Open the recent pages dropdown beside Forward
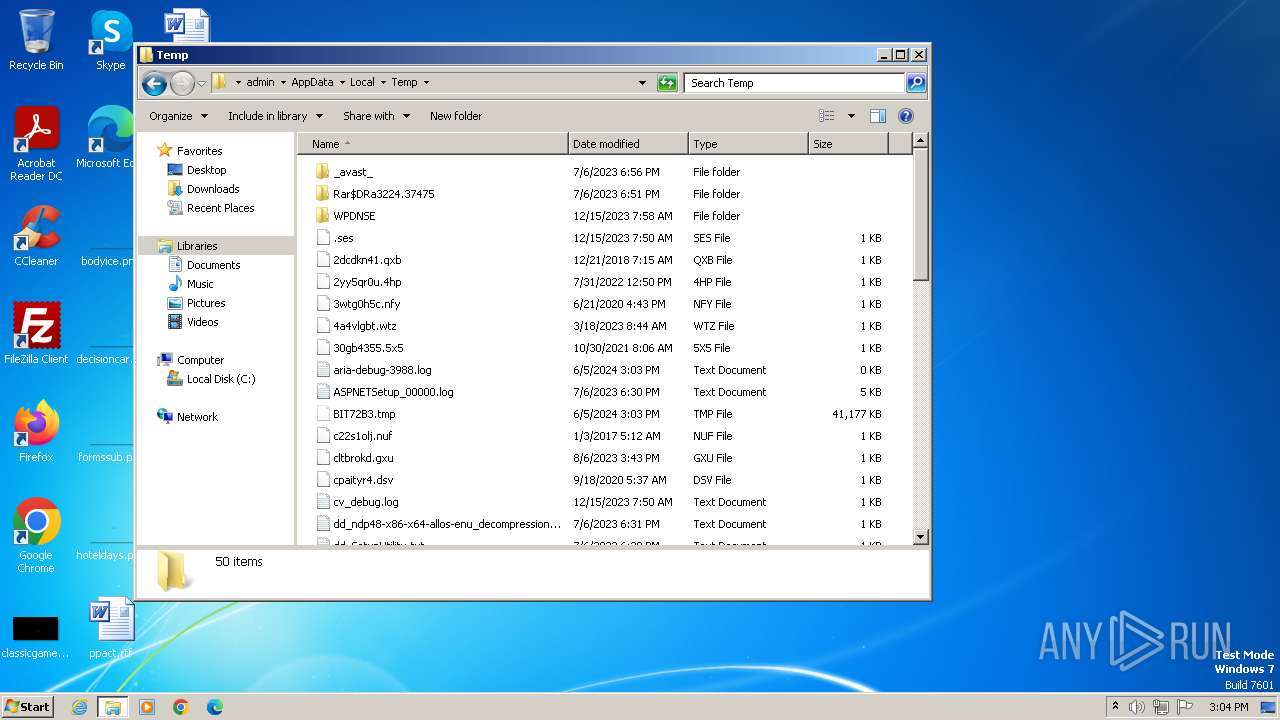1280x720 pixels. (x=201, y=83)
